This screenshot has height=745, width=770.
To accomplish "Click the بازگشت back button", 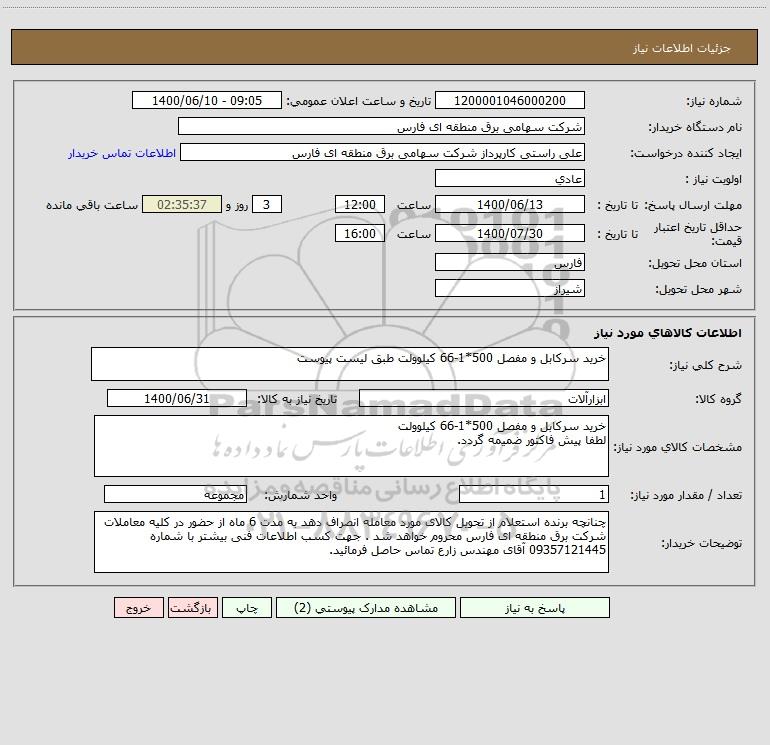I will tap(192, 608).
